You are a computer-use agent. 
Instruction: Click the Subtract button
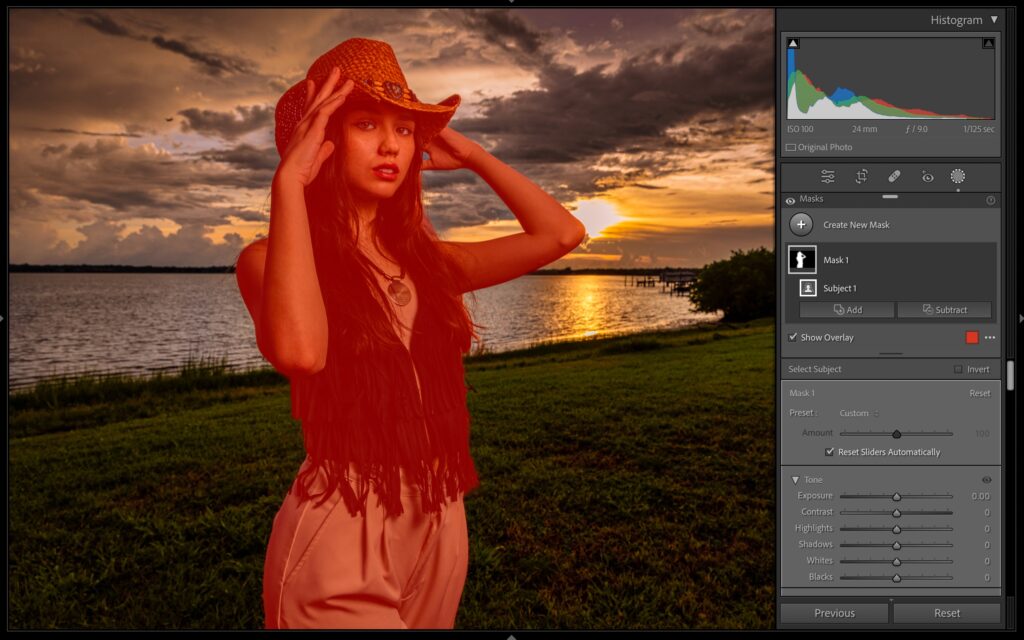tap(944, 310)
